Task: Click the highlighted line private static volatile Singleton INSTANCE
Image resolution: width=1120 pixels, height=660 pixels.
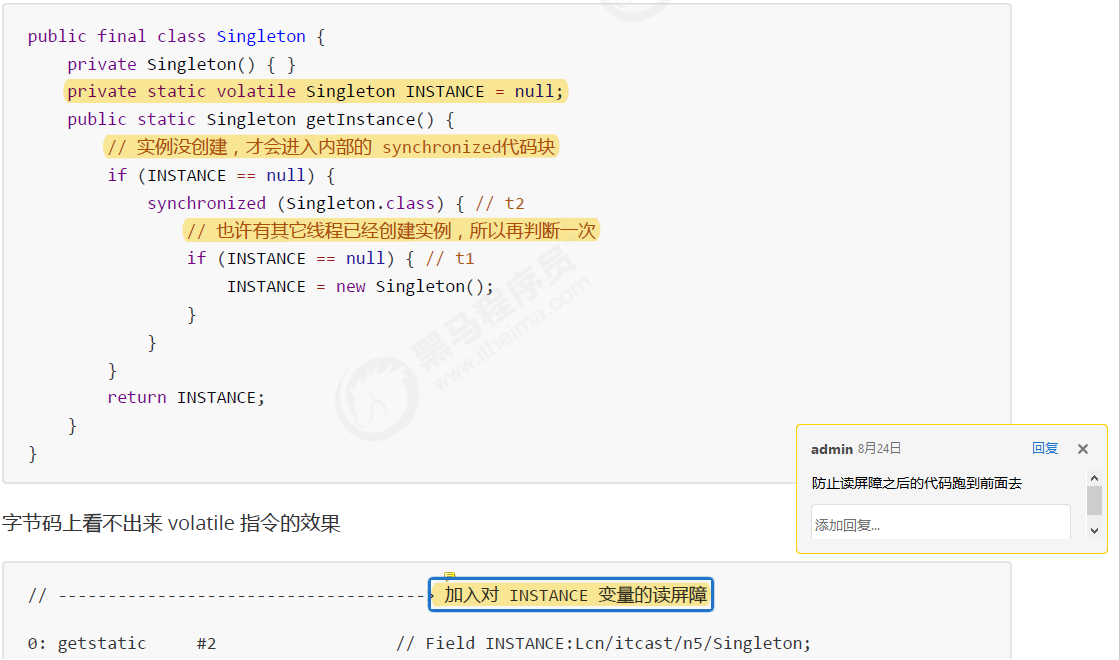Action: (315, 91)
